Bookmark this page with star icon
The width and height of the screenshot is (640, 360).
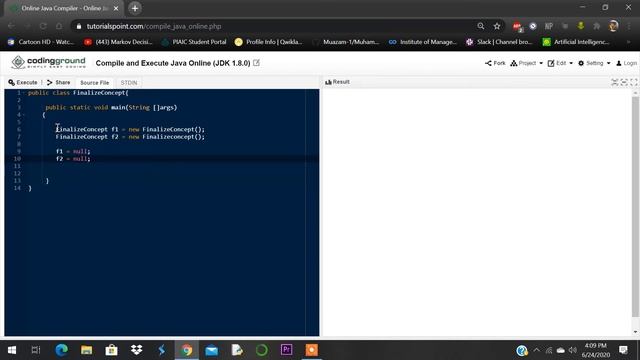497,26
